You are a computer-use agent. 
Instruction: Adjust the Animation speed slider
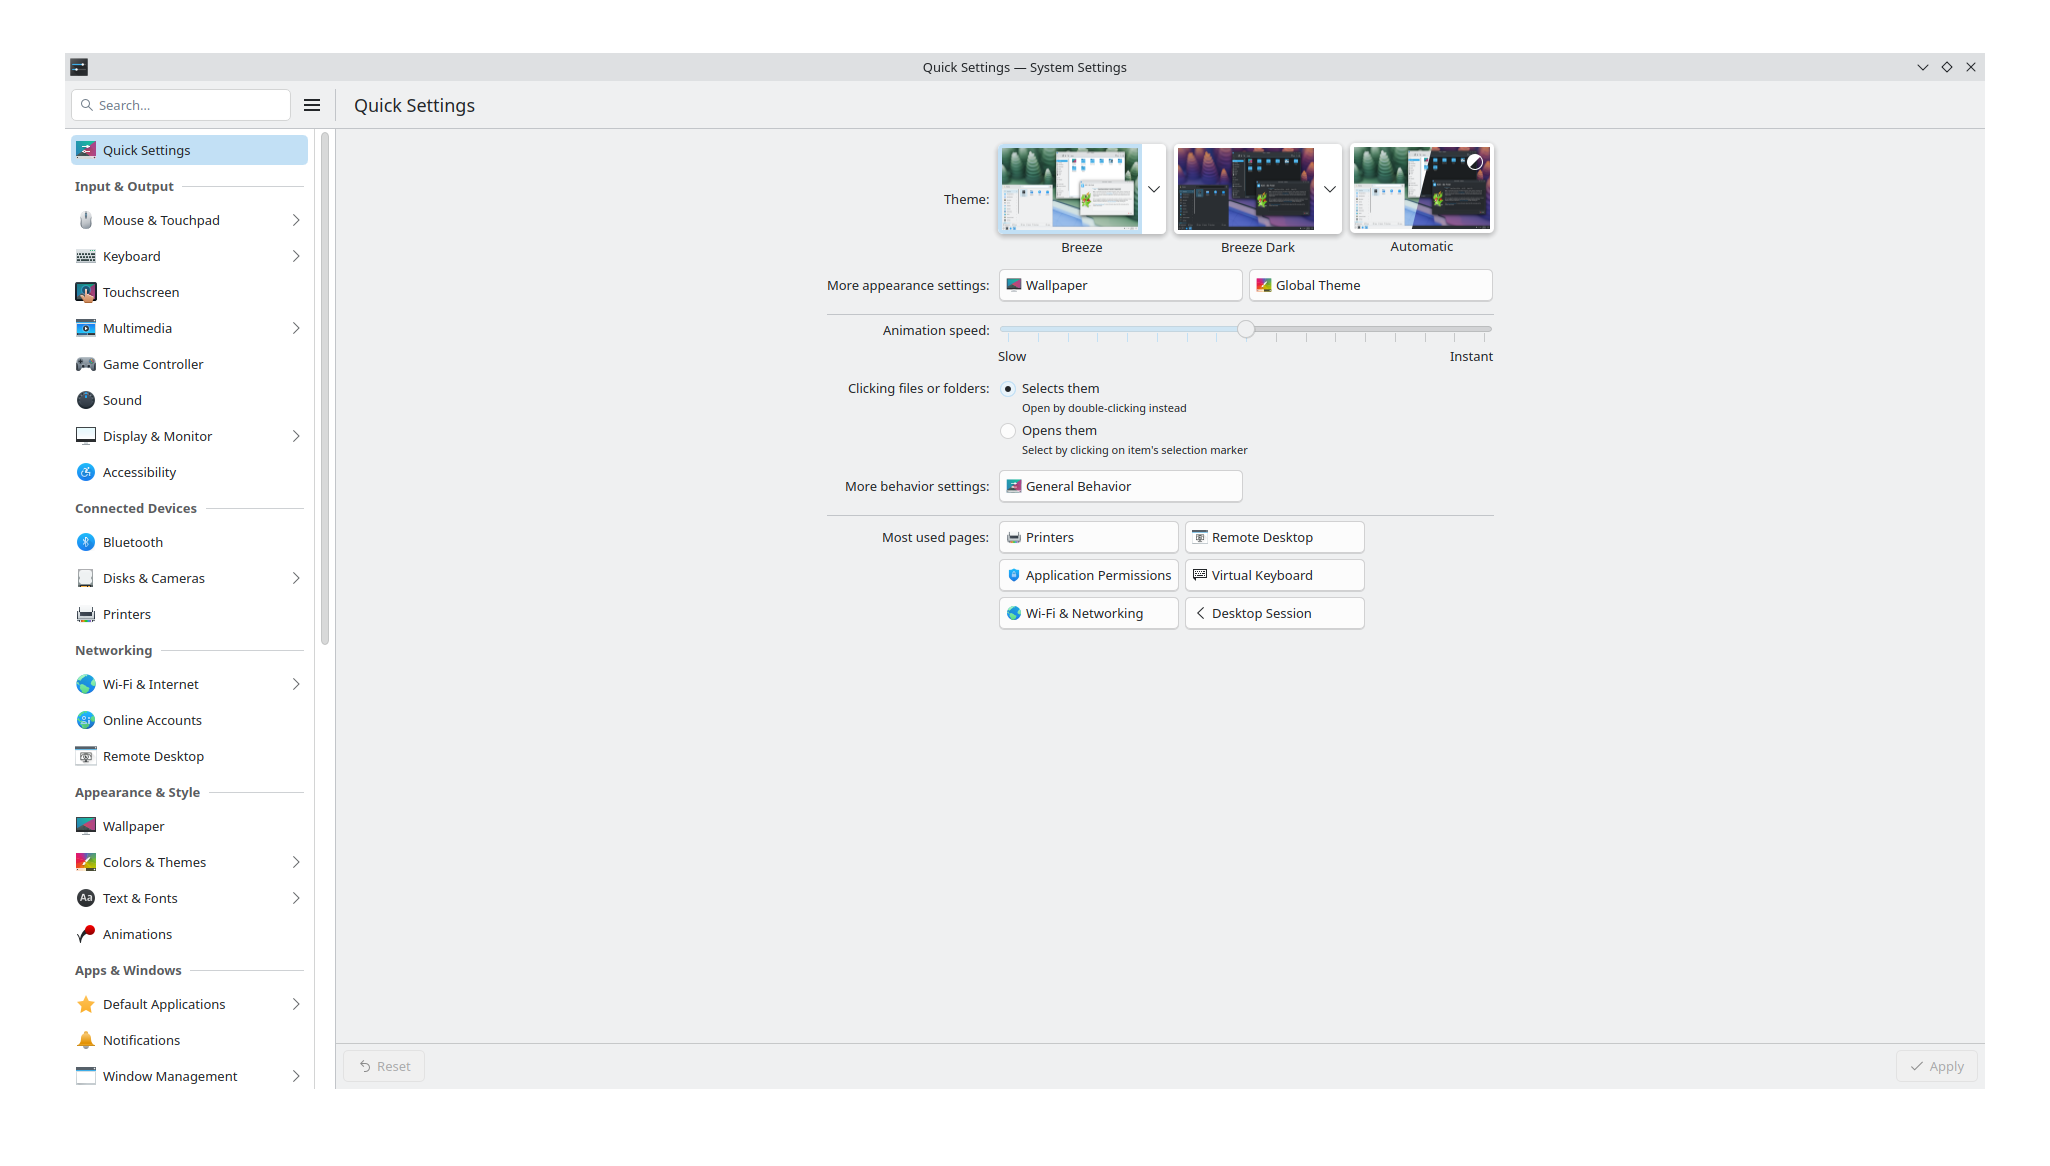(x=1245, y=328)
